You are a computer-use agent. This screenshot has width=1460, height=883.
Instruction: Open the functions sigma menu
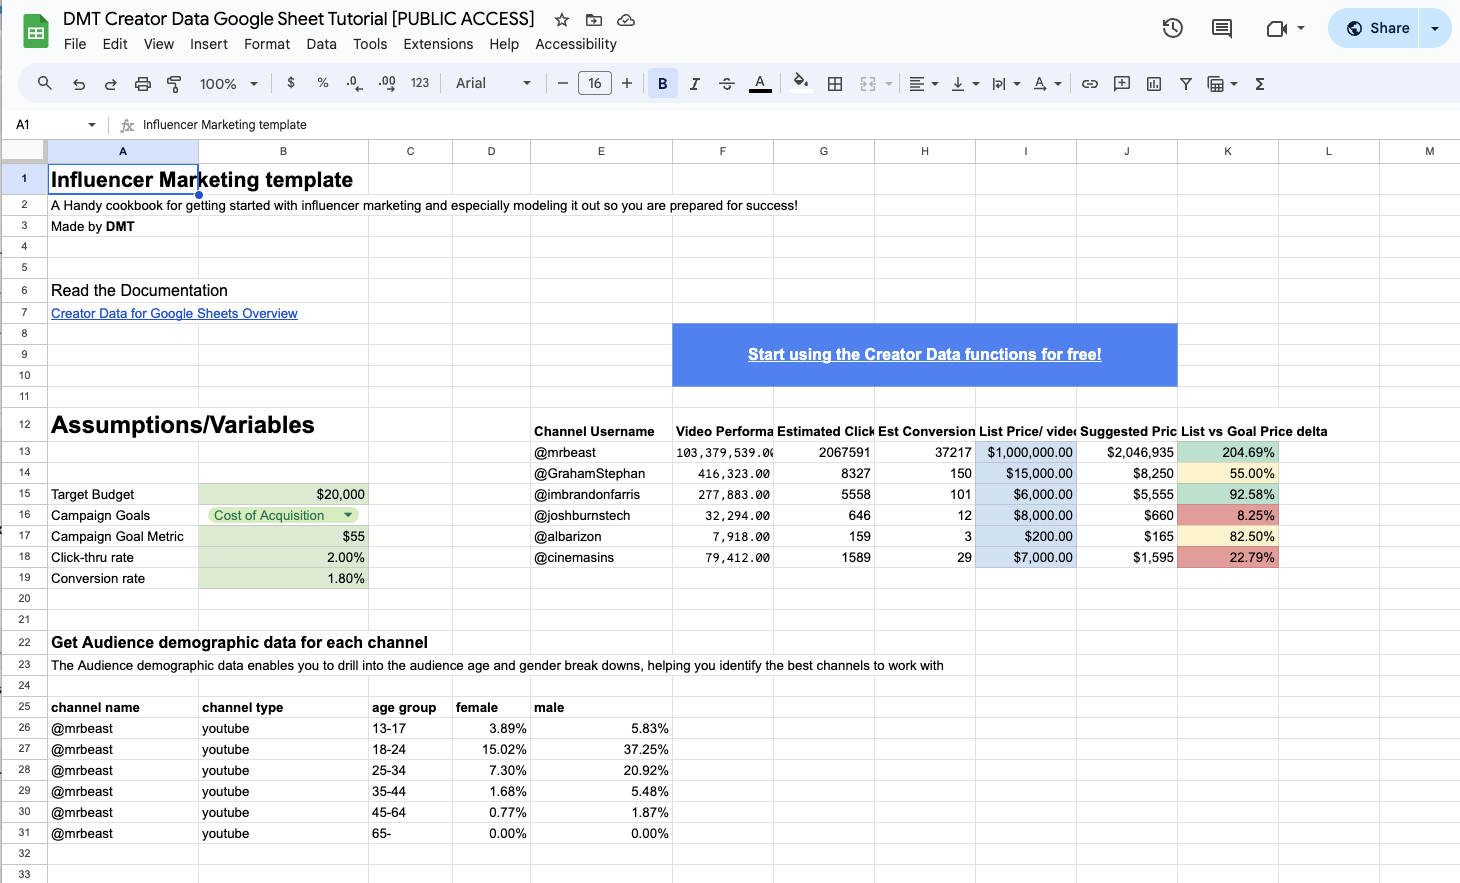[1260, 84]
